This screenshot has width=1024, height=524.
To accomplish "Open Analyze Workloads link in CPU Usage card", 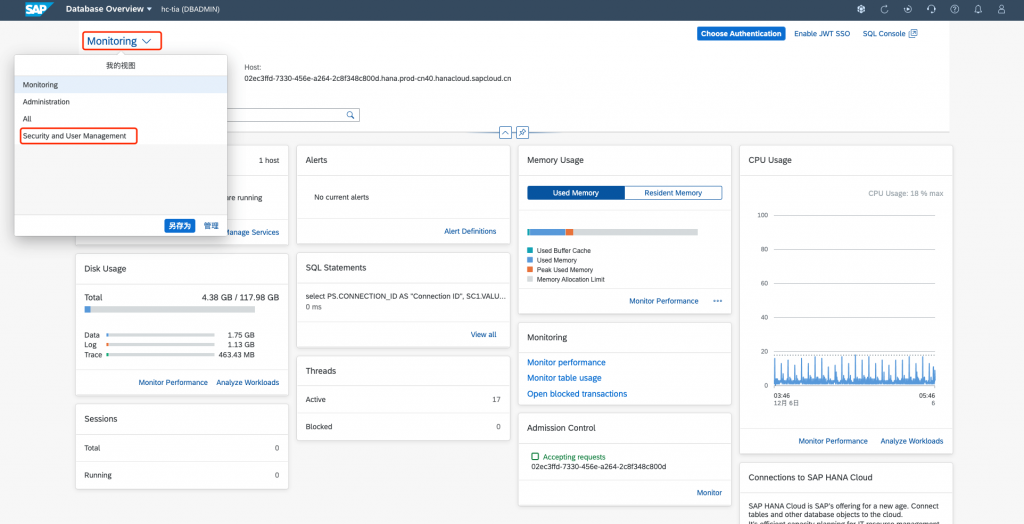I will click(x=912, y=441).
